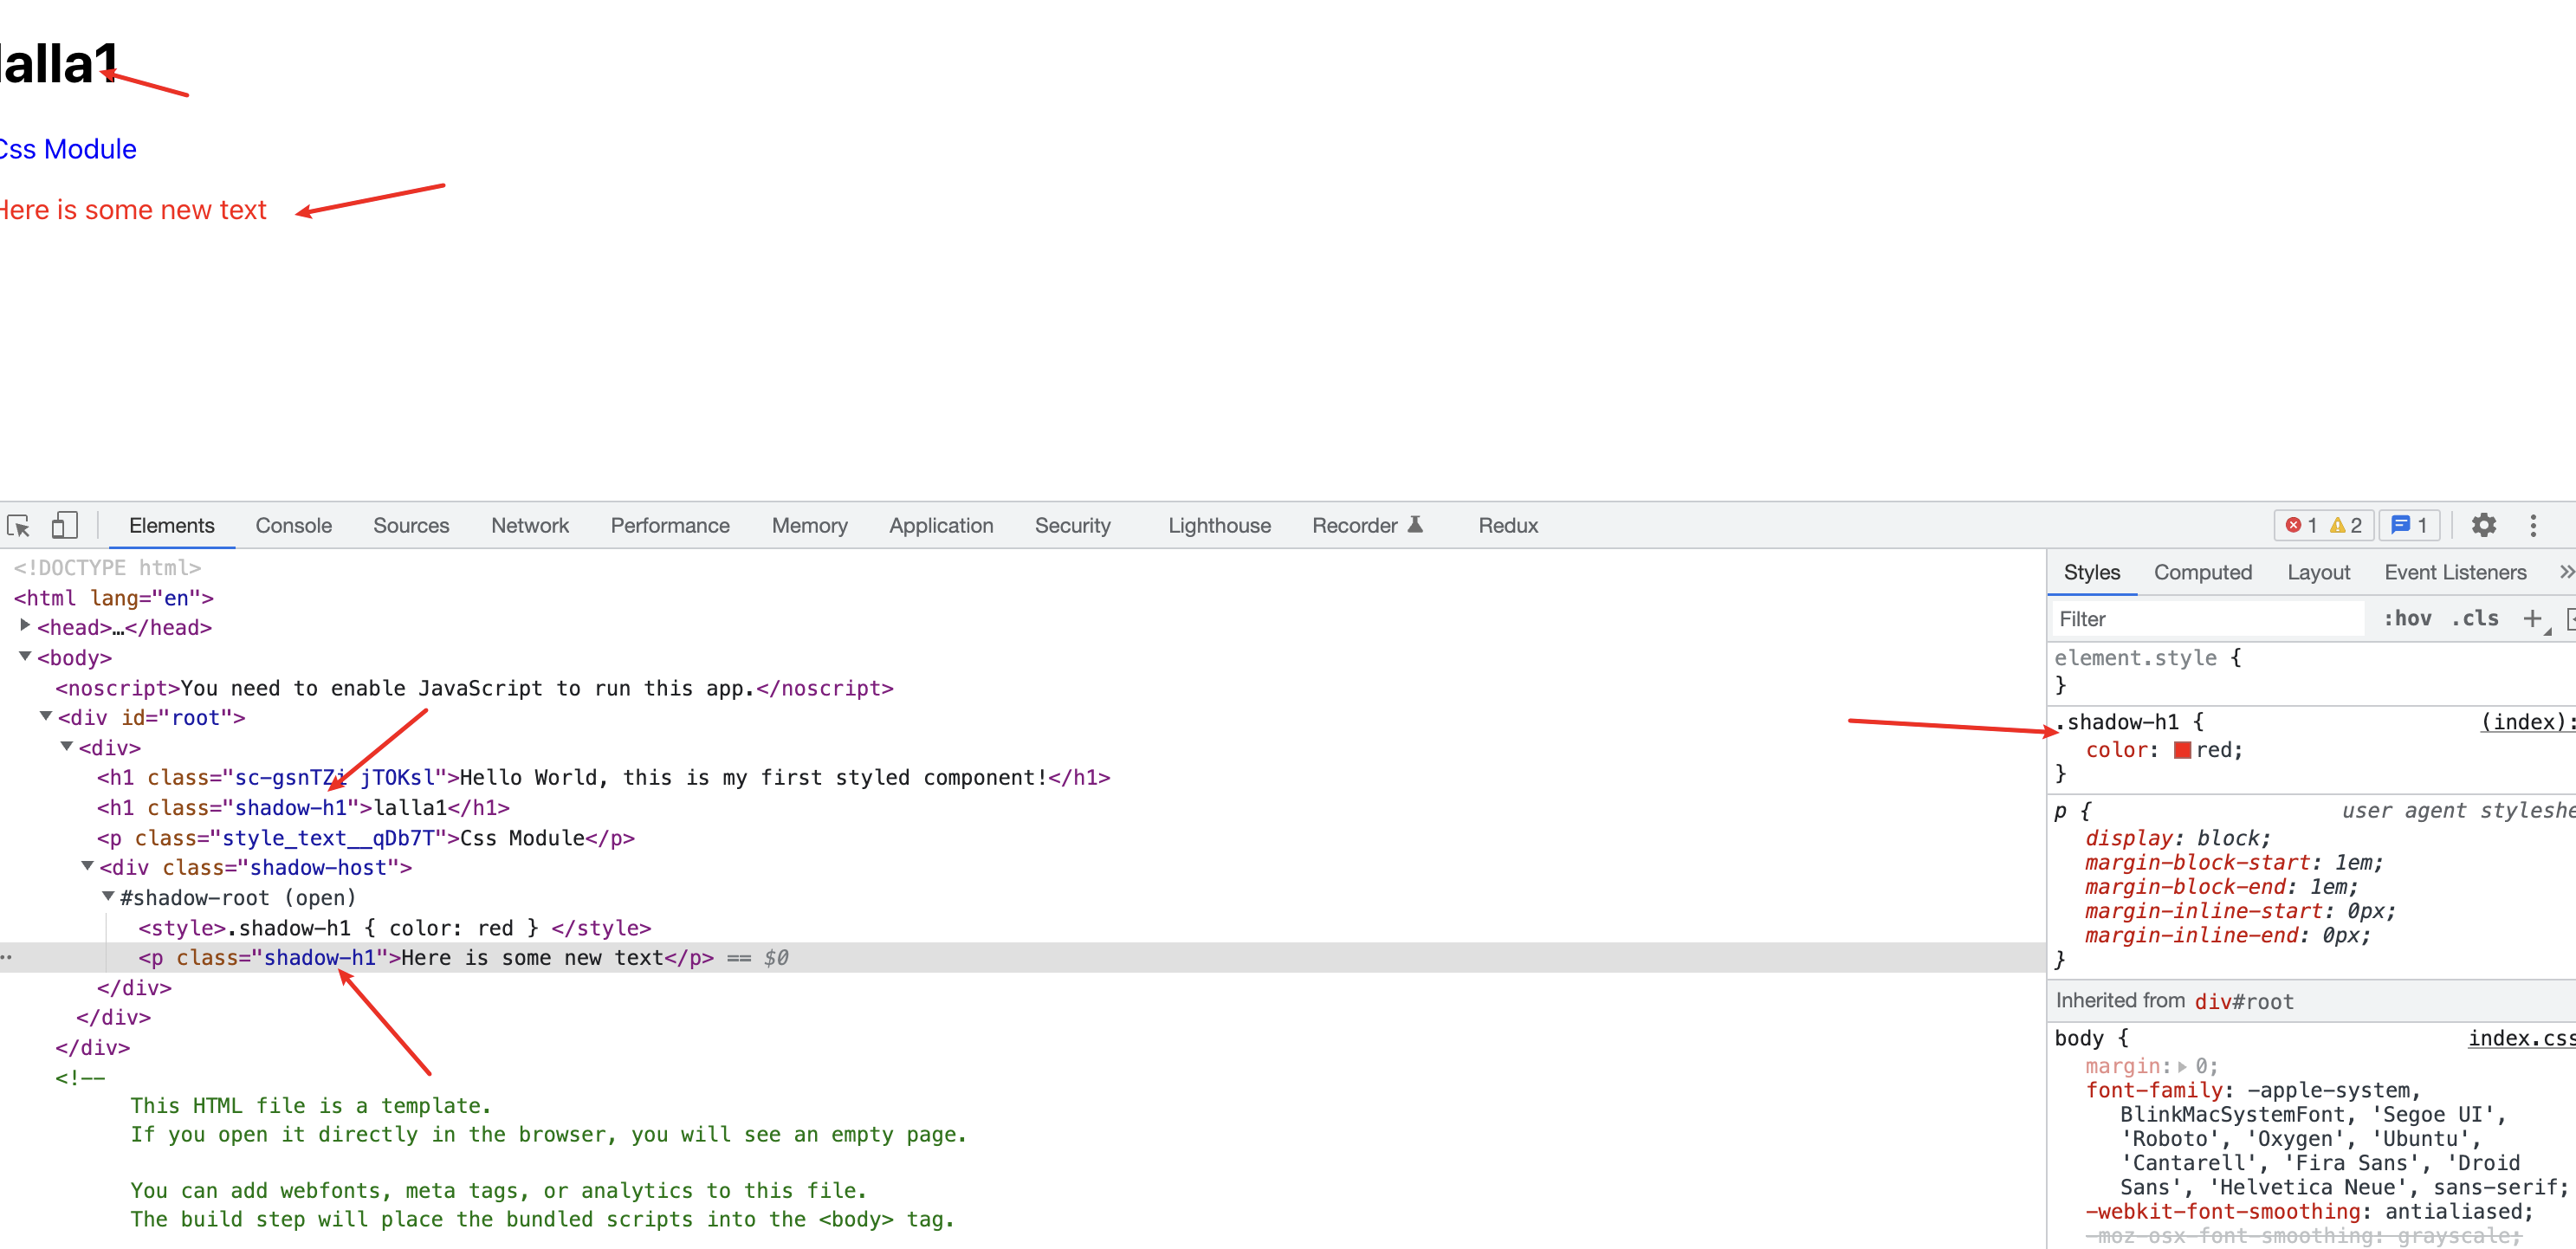The image size is (2576, 1249).
Task: Collapse the #shadow-root (open) node
Action: [108, 896]
